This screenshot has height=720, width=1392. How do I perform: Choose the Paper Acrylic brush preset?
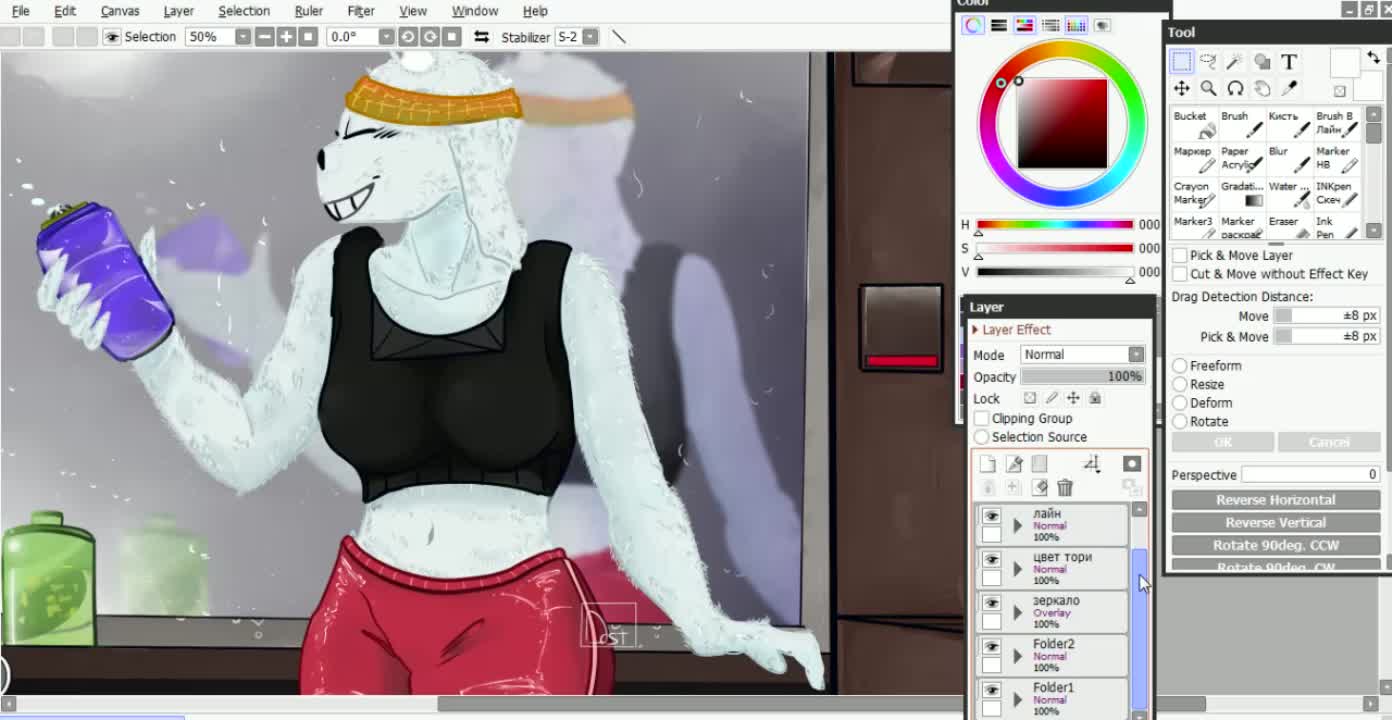coord(1242,159)
